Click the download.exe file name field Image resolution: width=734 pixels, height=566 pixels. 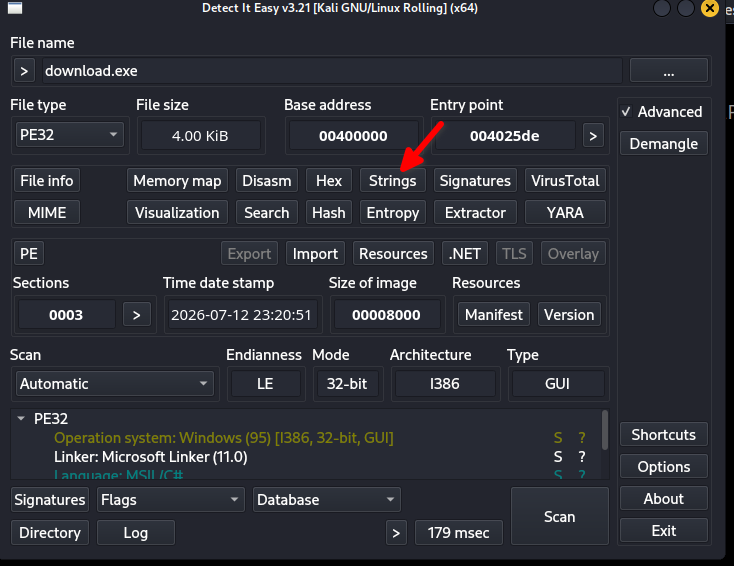[x=332, y=71]
